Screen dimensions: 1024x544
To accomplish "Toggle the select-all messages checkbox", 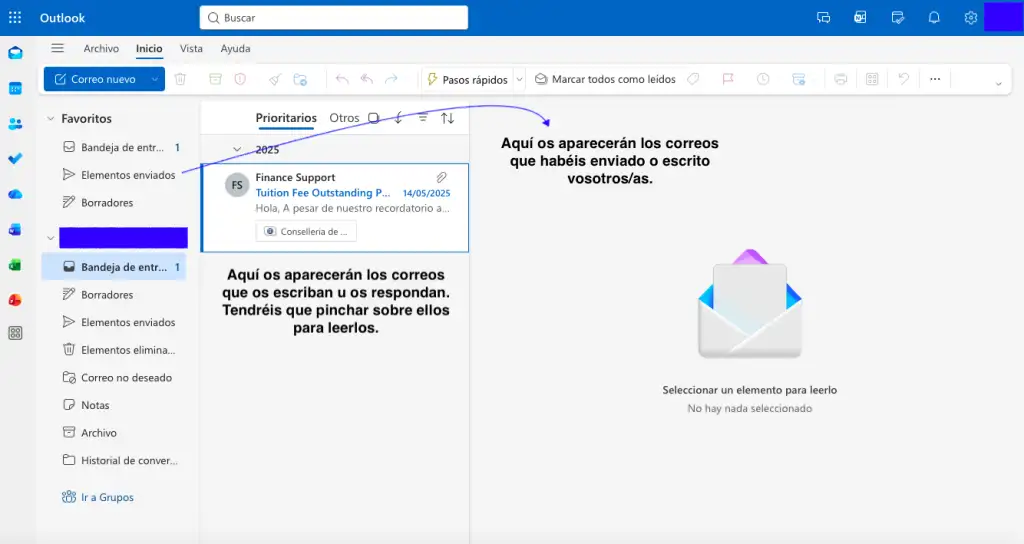I will click(x=373, y=118).
